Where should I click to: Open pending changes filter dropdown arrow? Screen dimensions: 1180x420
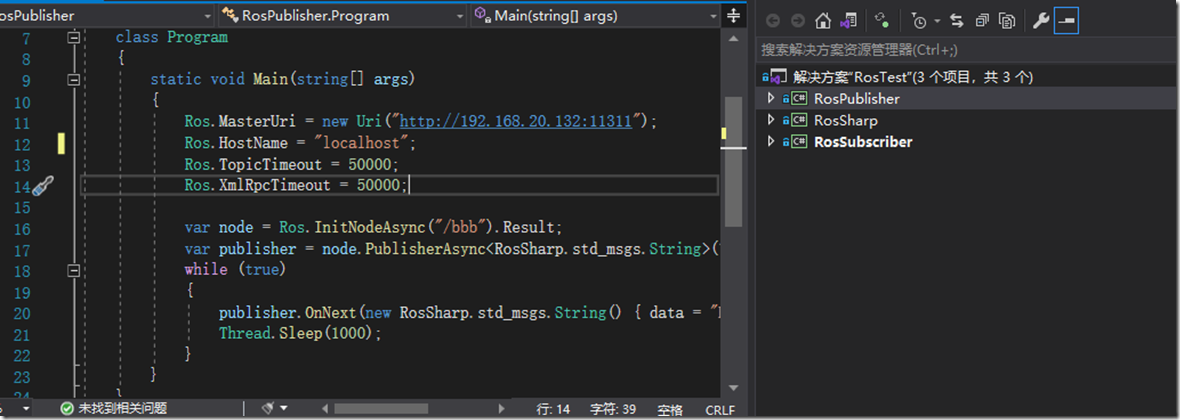point(937,21)
